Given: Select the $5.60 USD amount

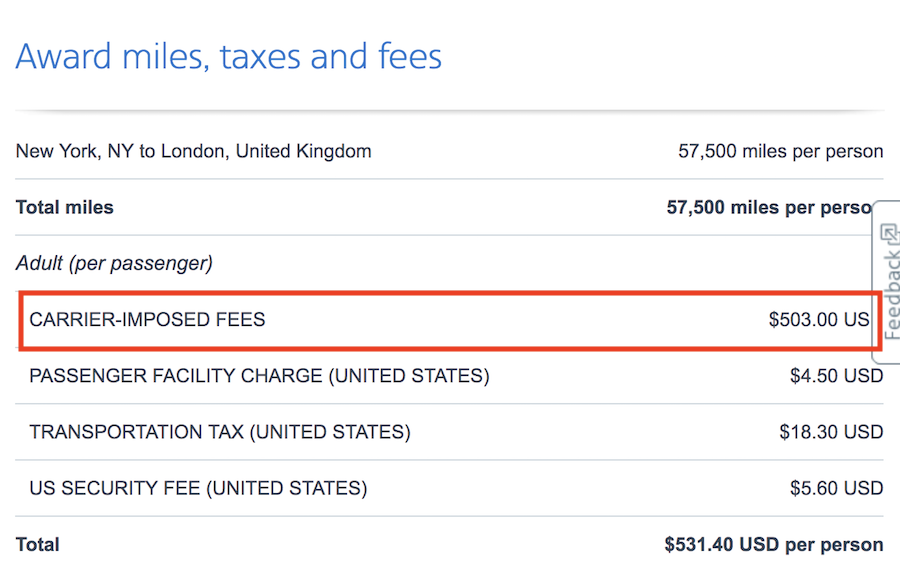Looking at the screenshot, I should coord(836,488).
